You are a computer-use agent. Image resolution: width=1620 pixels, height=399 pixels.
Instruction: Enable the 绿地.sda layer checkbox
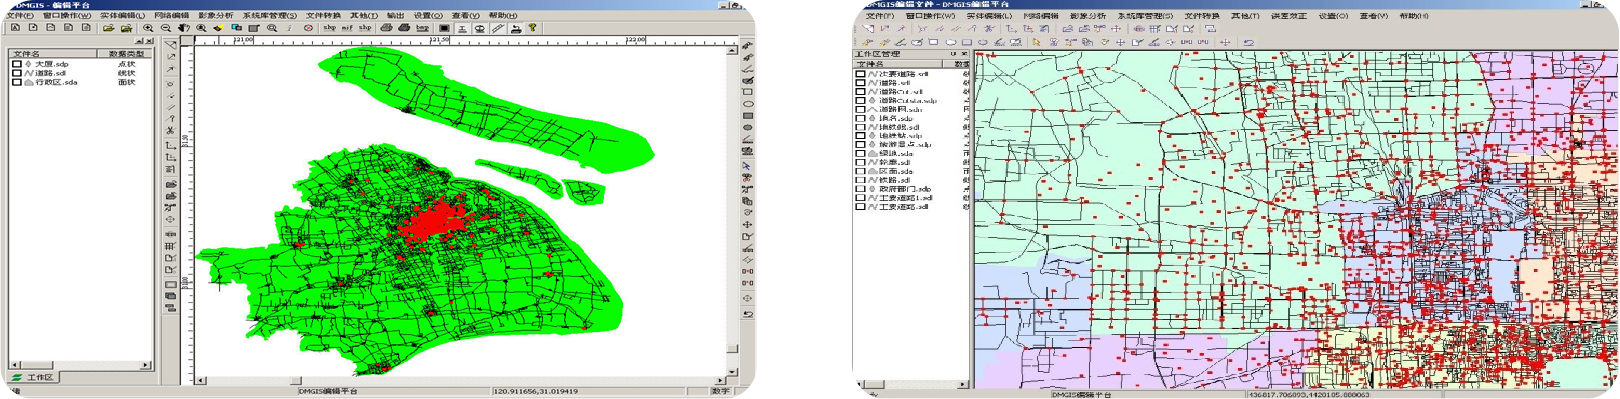[860, 154]
